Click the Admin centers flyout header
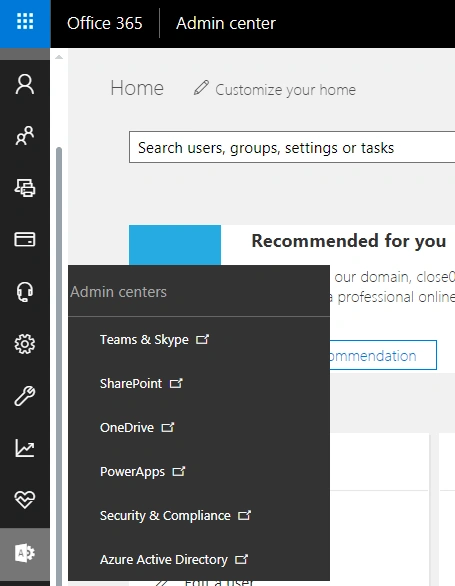455x586 pixels. tap(118, 292)
